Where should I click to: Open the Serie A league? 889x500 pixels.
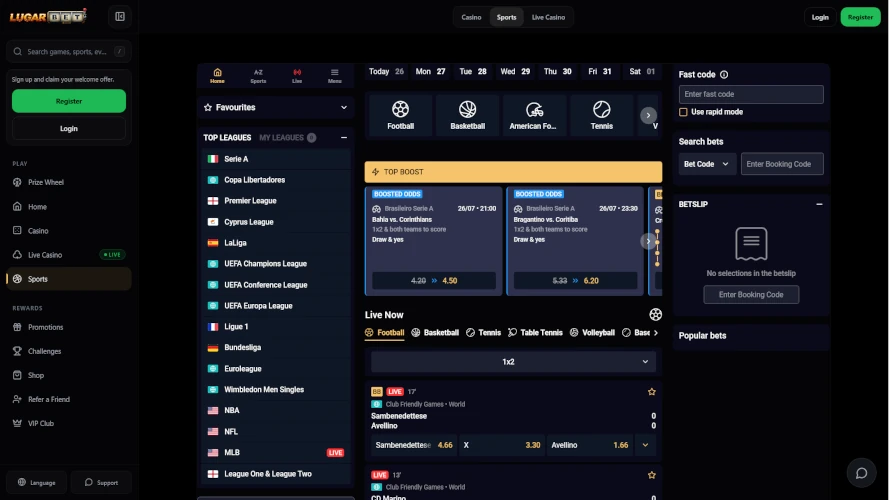[x=276, y=159]
